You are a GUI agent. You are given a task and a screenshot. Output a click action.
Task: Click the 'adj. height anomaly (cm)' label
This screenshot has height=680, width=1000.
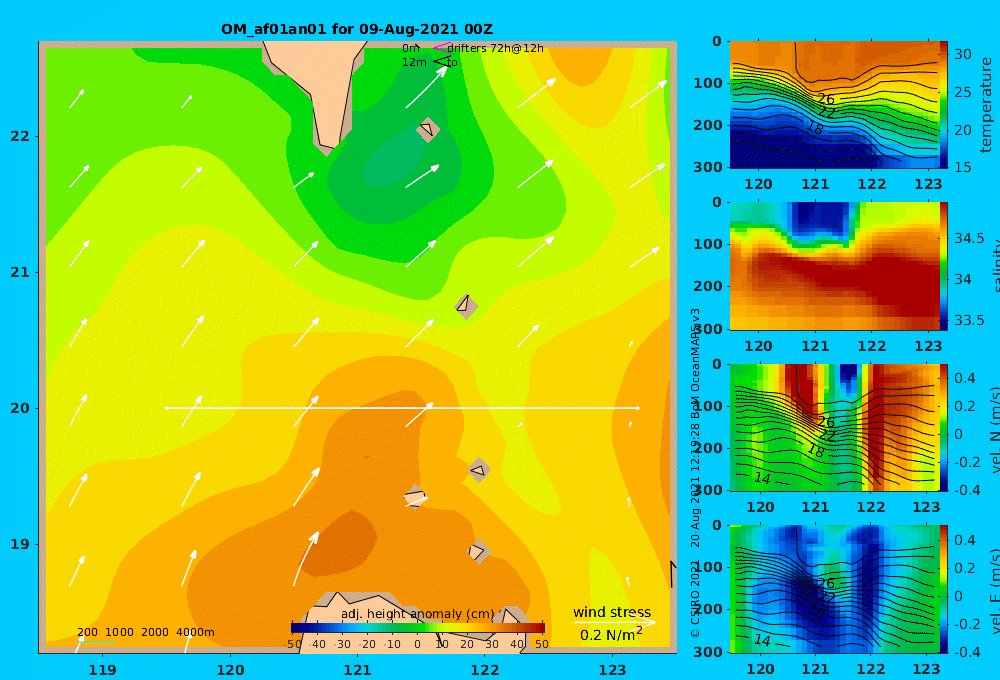[418, 614]
